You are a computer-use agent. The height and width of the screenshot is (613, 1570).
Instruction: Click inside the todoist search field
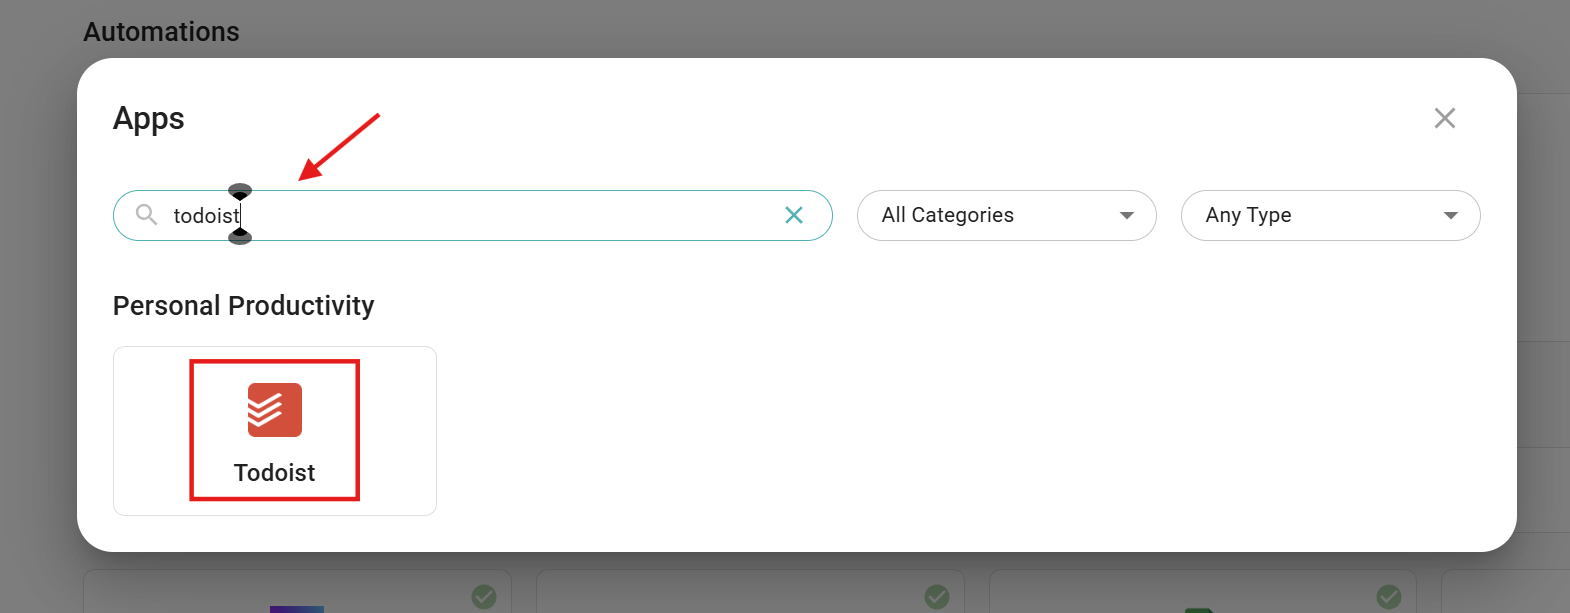tap(500, 215)
